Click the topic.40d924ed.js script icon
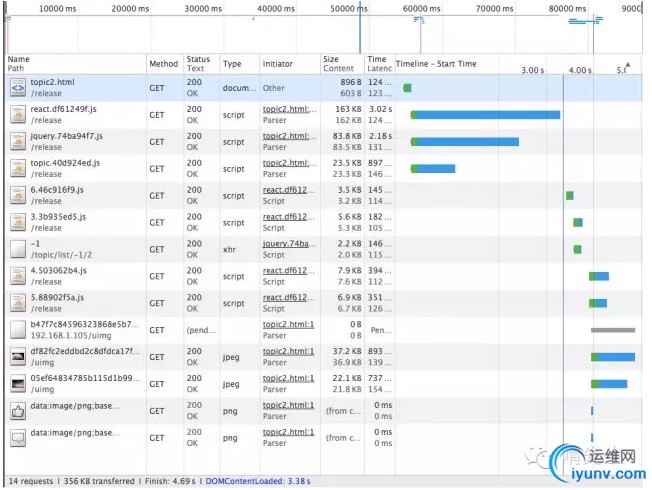 18,168
